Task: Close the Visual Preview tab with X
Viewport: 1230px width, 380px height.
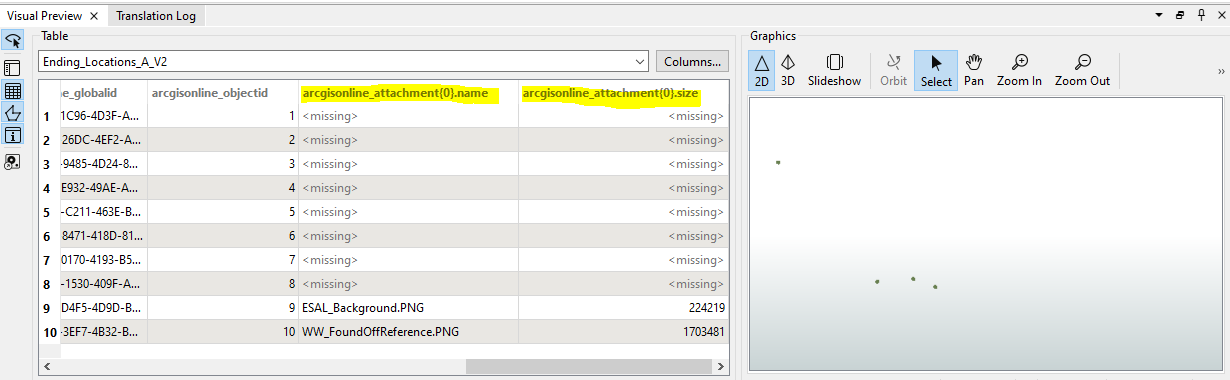Action: coord(94,16)
